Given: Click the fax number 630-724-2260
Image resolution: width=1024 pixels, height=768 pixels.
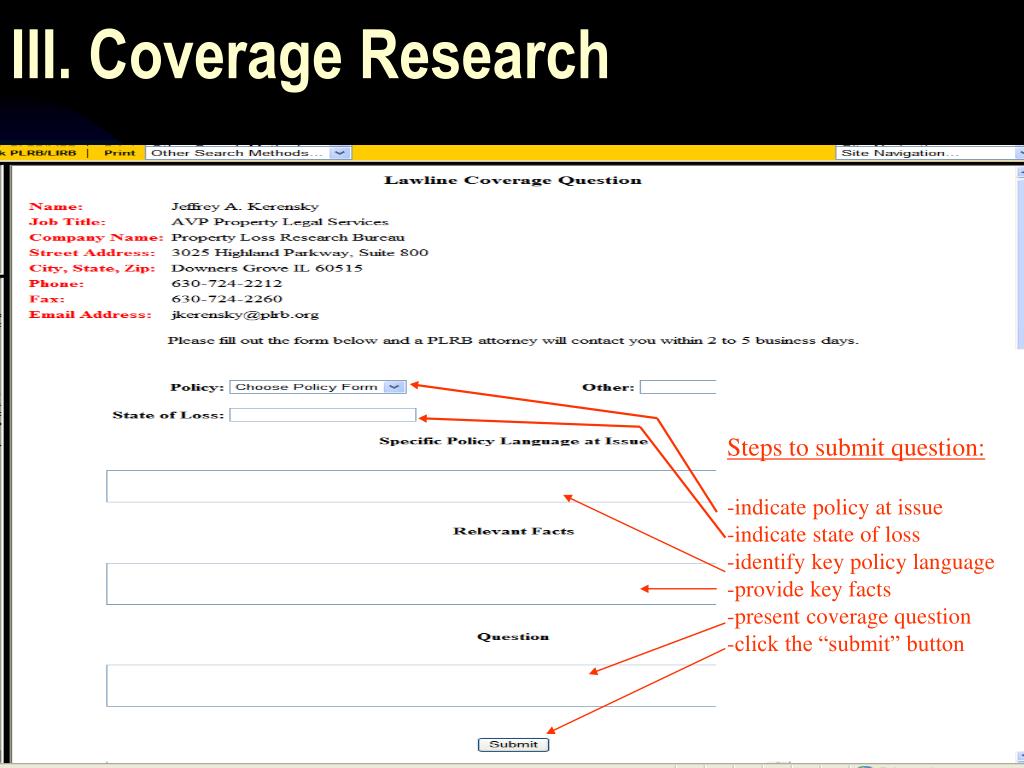Looking at the screenshot, I should tap(227, 299).
